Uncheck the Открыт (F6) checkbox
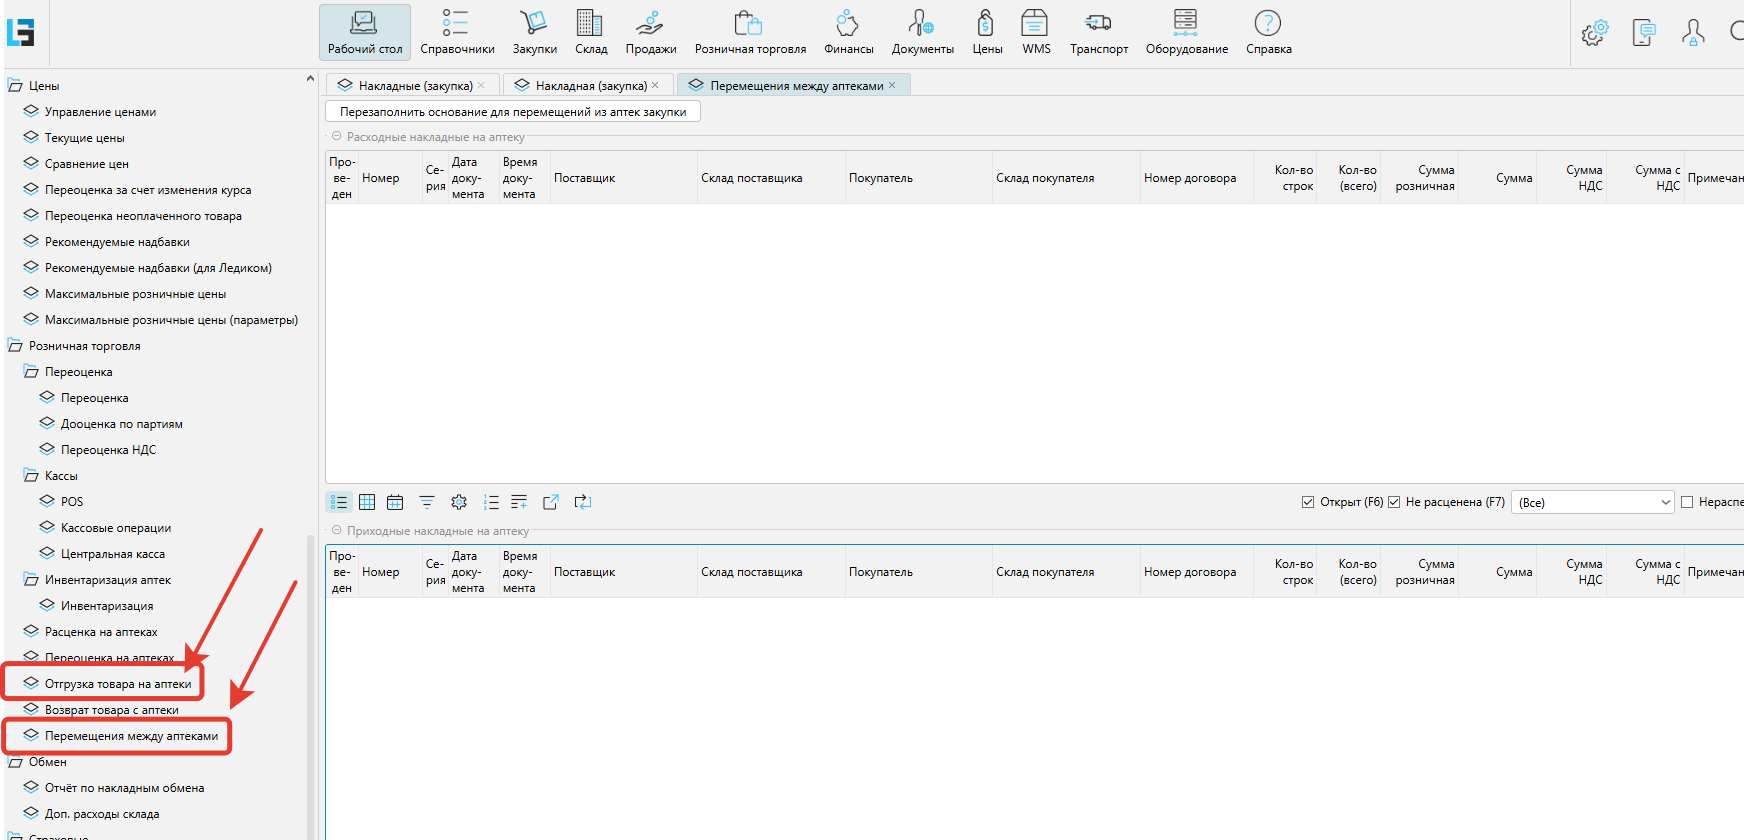 tap(1308, 502)
